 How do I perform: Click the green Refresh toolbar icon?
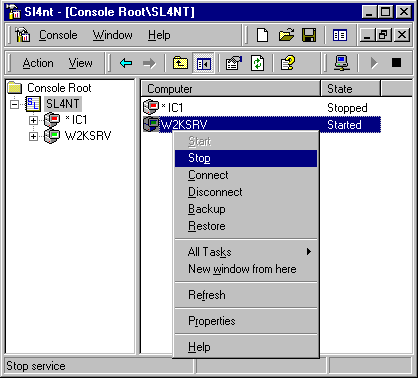tap(257, 63)
